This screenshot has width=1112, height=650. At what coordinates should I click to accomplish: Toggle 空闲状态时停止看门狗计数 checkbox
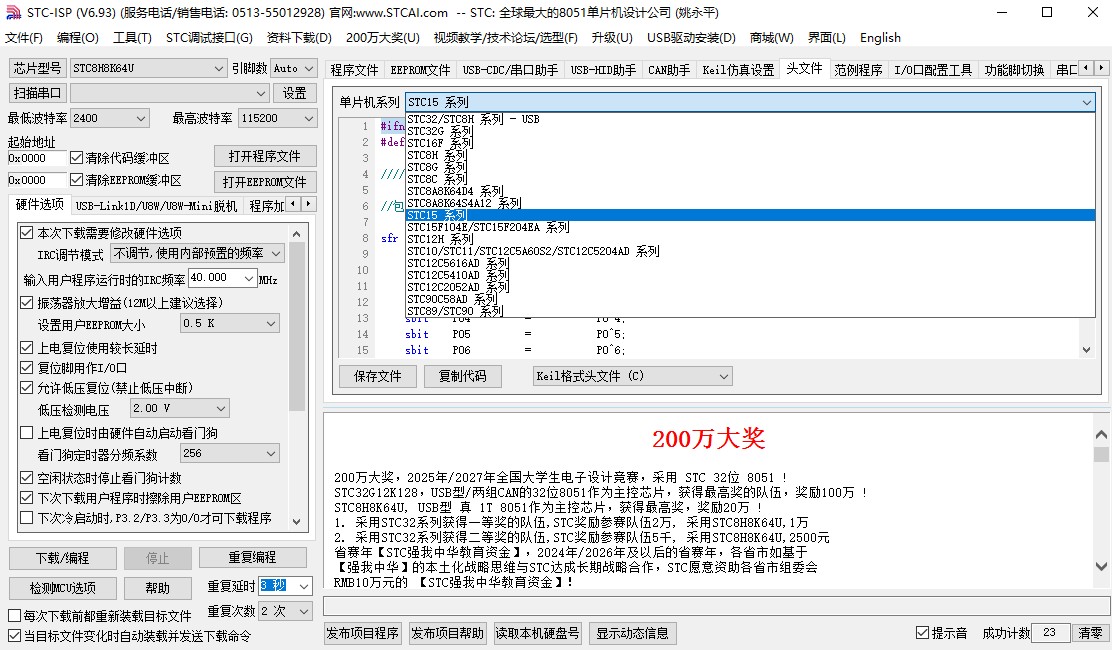pyautogui.click(x=27, y=478)
